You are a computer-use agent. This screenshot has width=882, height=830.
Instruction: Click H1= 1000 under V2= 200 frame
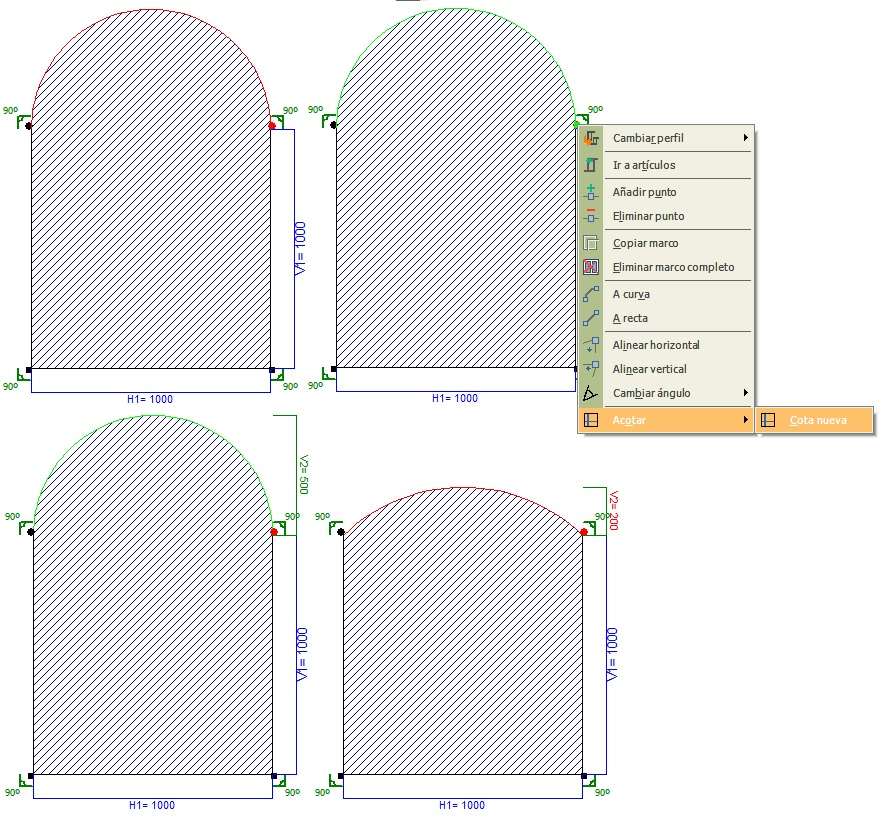pos(462,805)
